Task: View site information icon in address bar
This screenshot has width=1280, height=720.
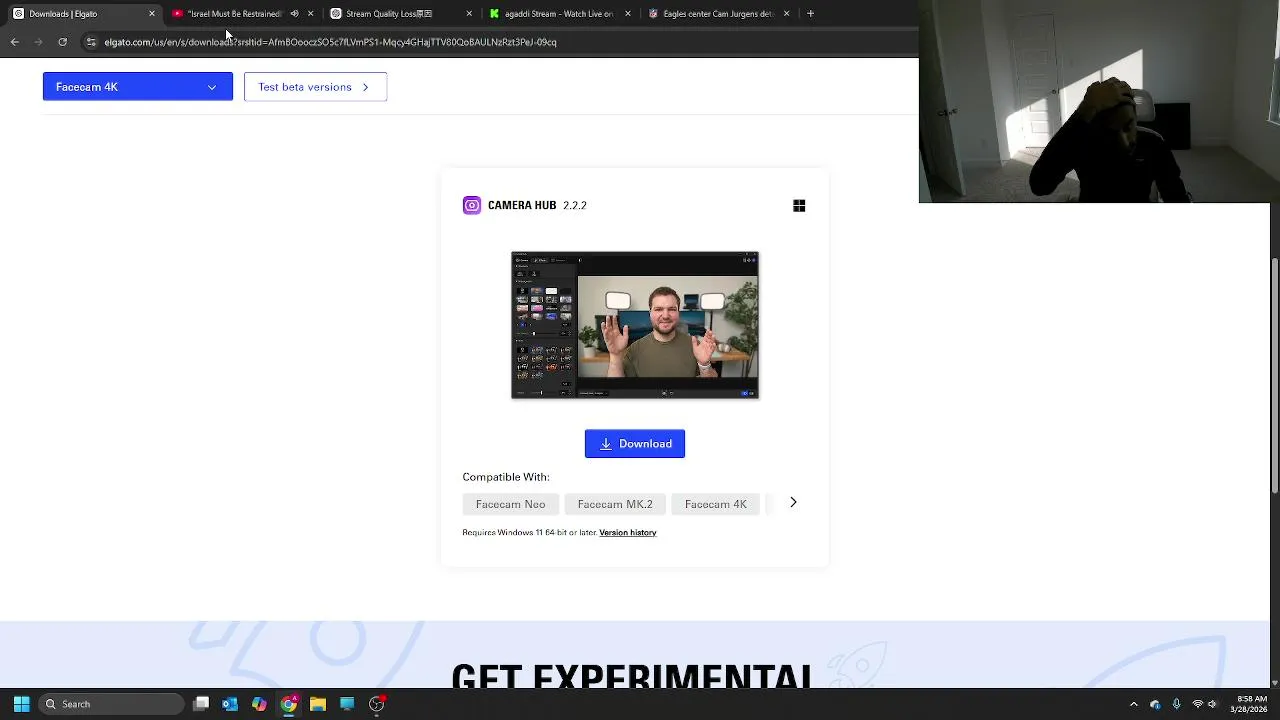Action: click(x=91, y=42)
